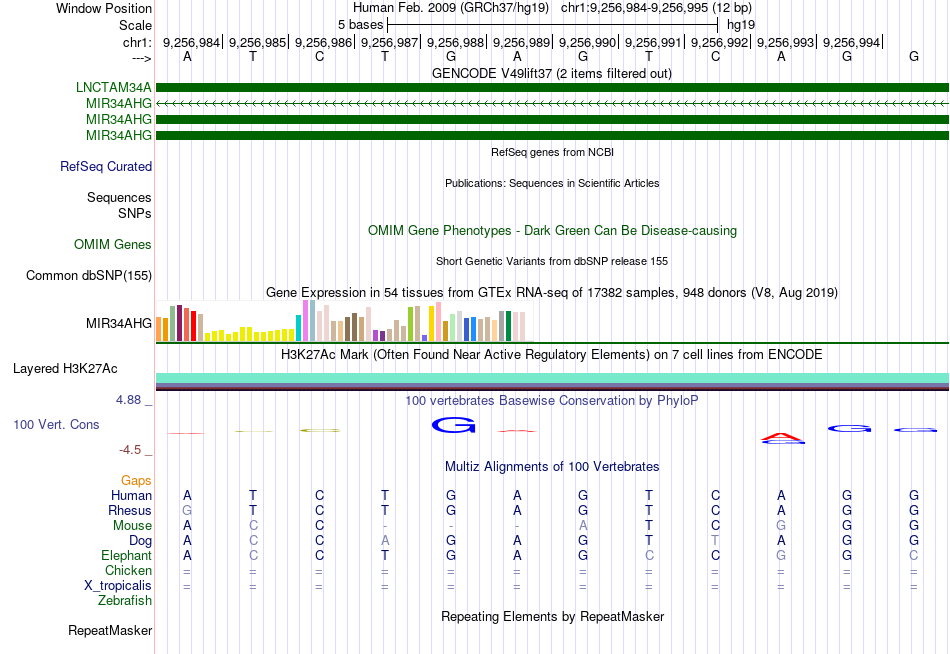Select the LNCTAM34A dark green gene bar
The width and height of the screenshot is (950, 654).
point(552,87)
